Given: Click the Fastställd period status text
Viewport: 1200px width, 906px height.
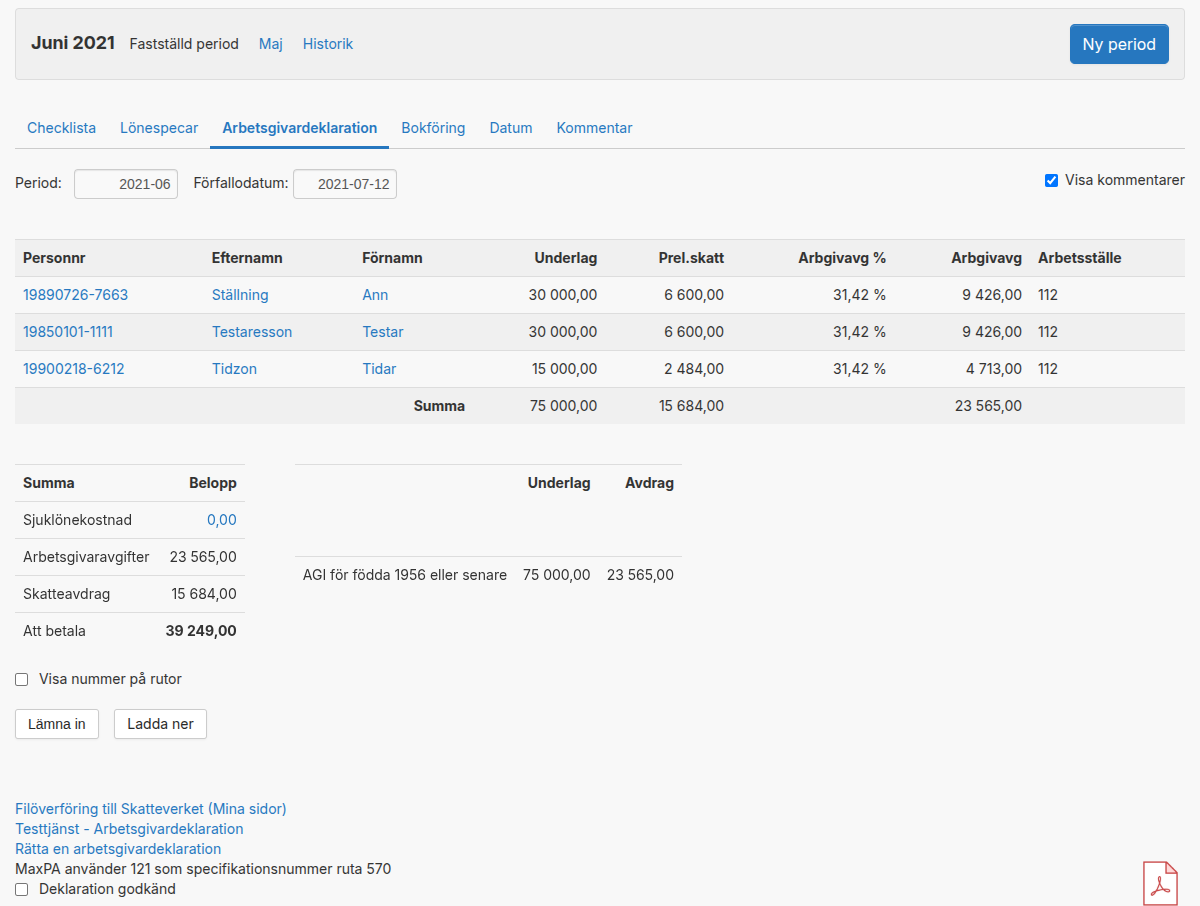Looking at the screenshot, I should pos(184,44).
